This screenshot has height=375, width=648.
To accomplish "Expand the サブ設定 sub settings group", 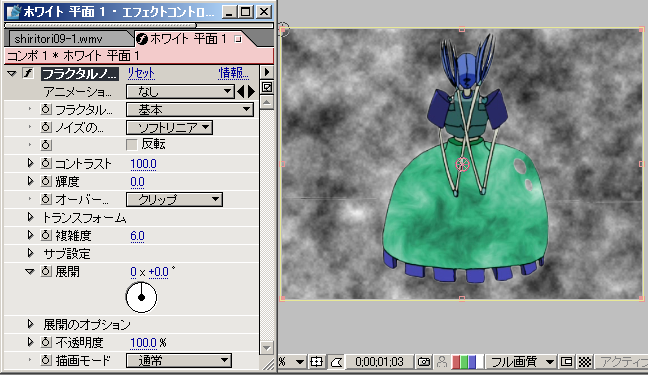I will pyautogui.click(x=30, y=253).
